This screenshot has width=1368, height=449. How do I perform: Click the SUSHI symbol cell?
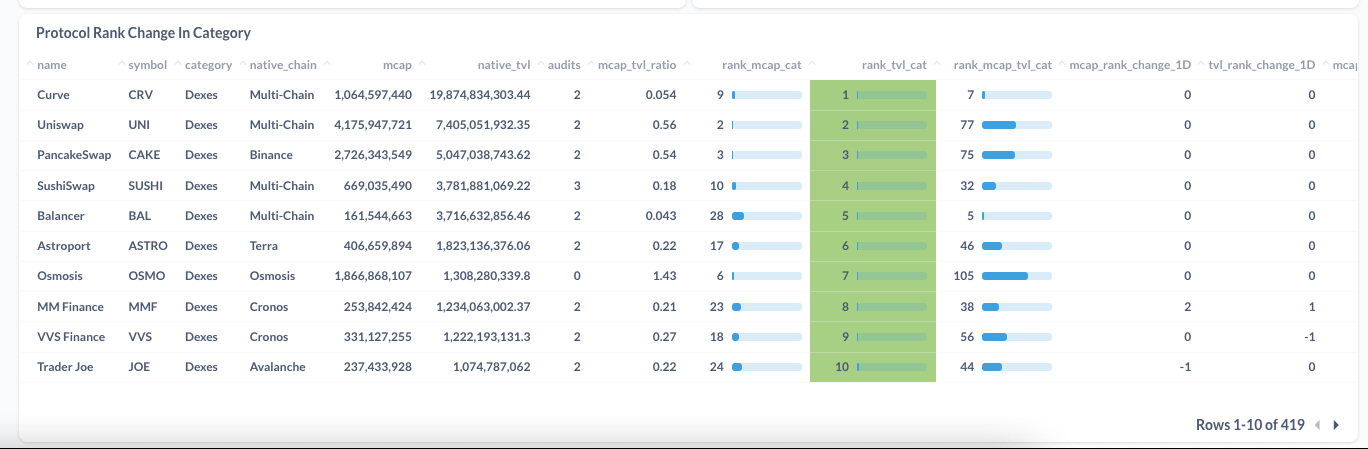[146, 186]
